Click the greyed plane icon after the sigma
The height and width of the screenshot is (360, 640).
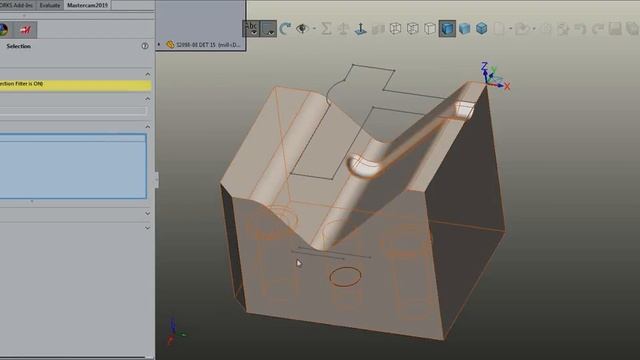tap(344, 29)
